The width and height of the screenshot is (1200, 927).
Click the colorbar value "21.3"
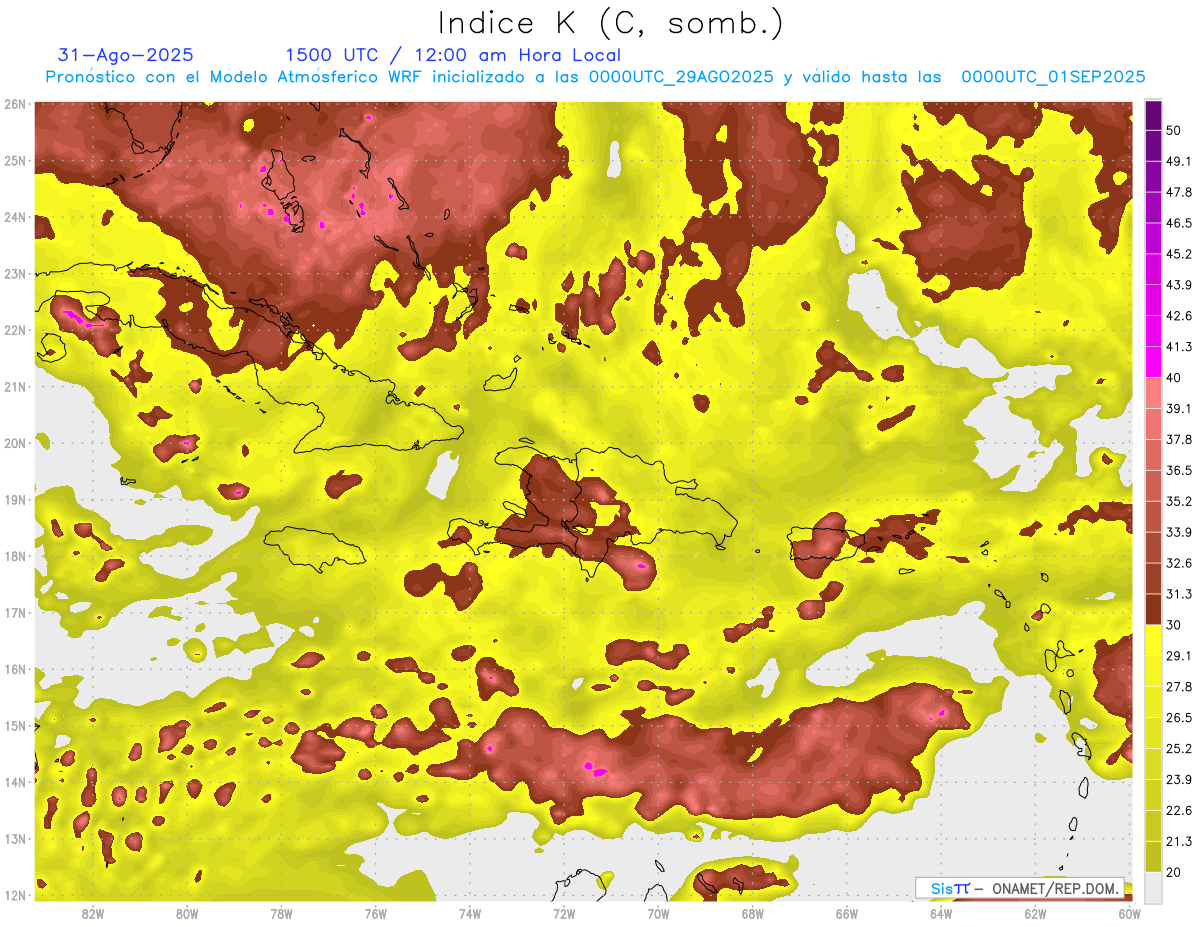(1179, 841)
